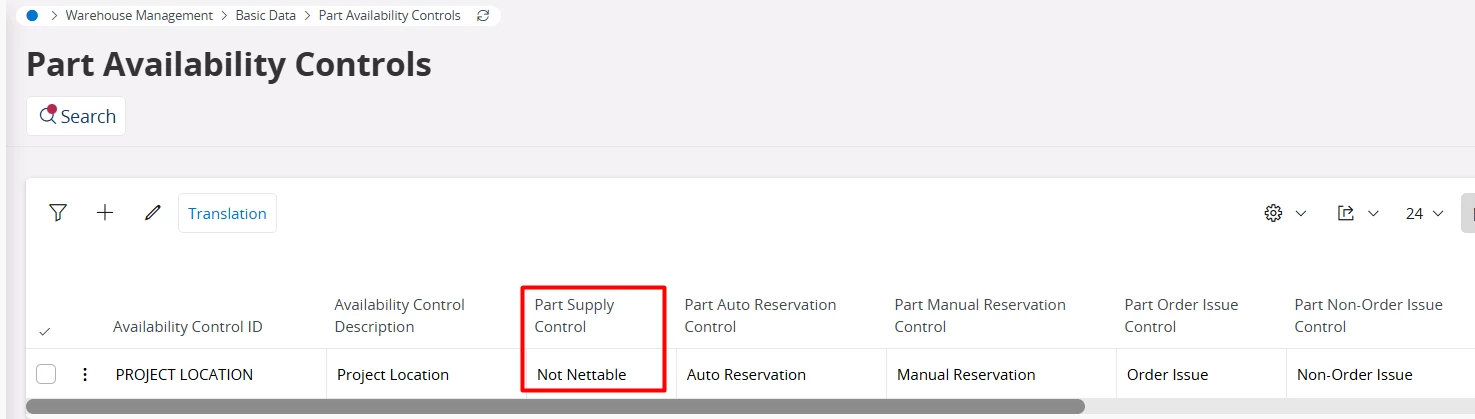Tick the PROJECT LOCATION row checkbox

coord(46,375)
